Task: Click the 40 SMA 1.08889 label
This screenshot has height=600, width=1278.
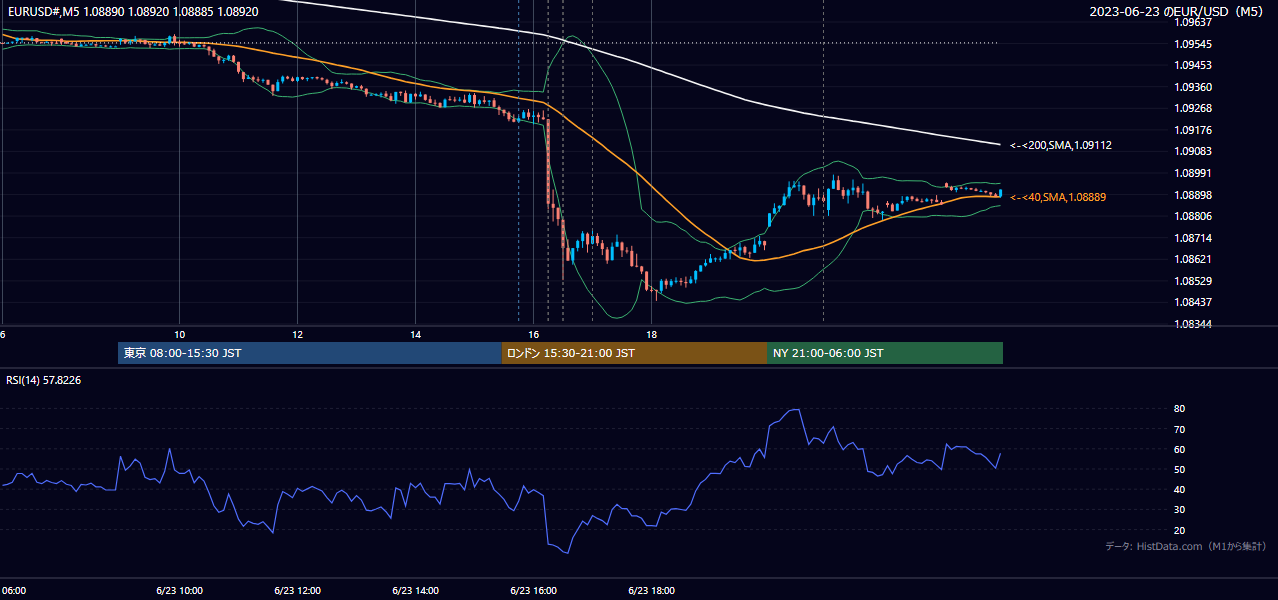Action: (x=1058, y=197)
